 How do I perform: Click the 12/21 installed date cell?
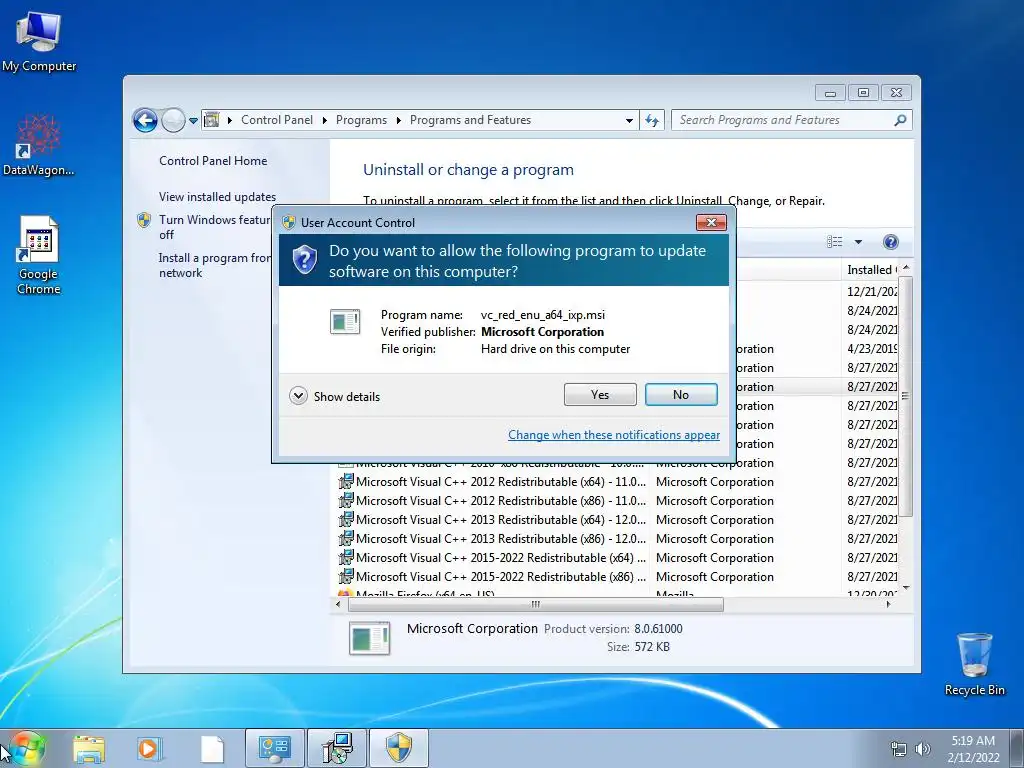click(872, 292)
